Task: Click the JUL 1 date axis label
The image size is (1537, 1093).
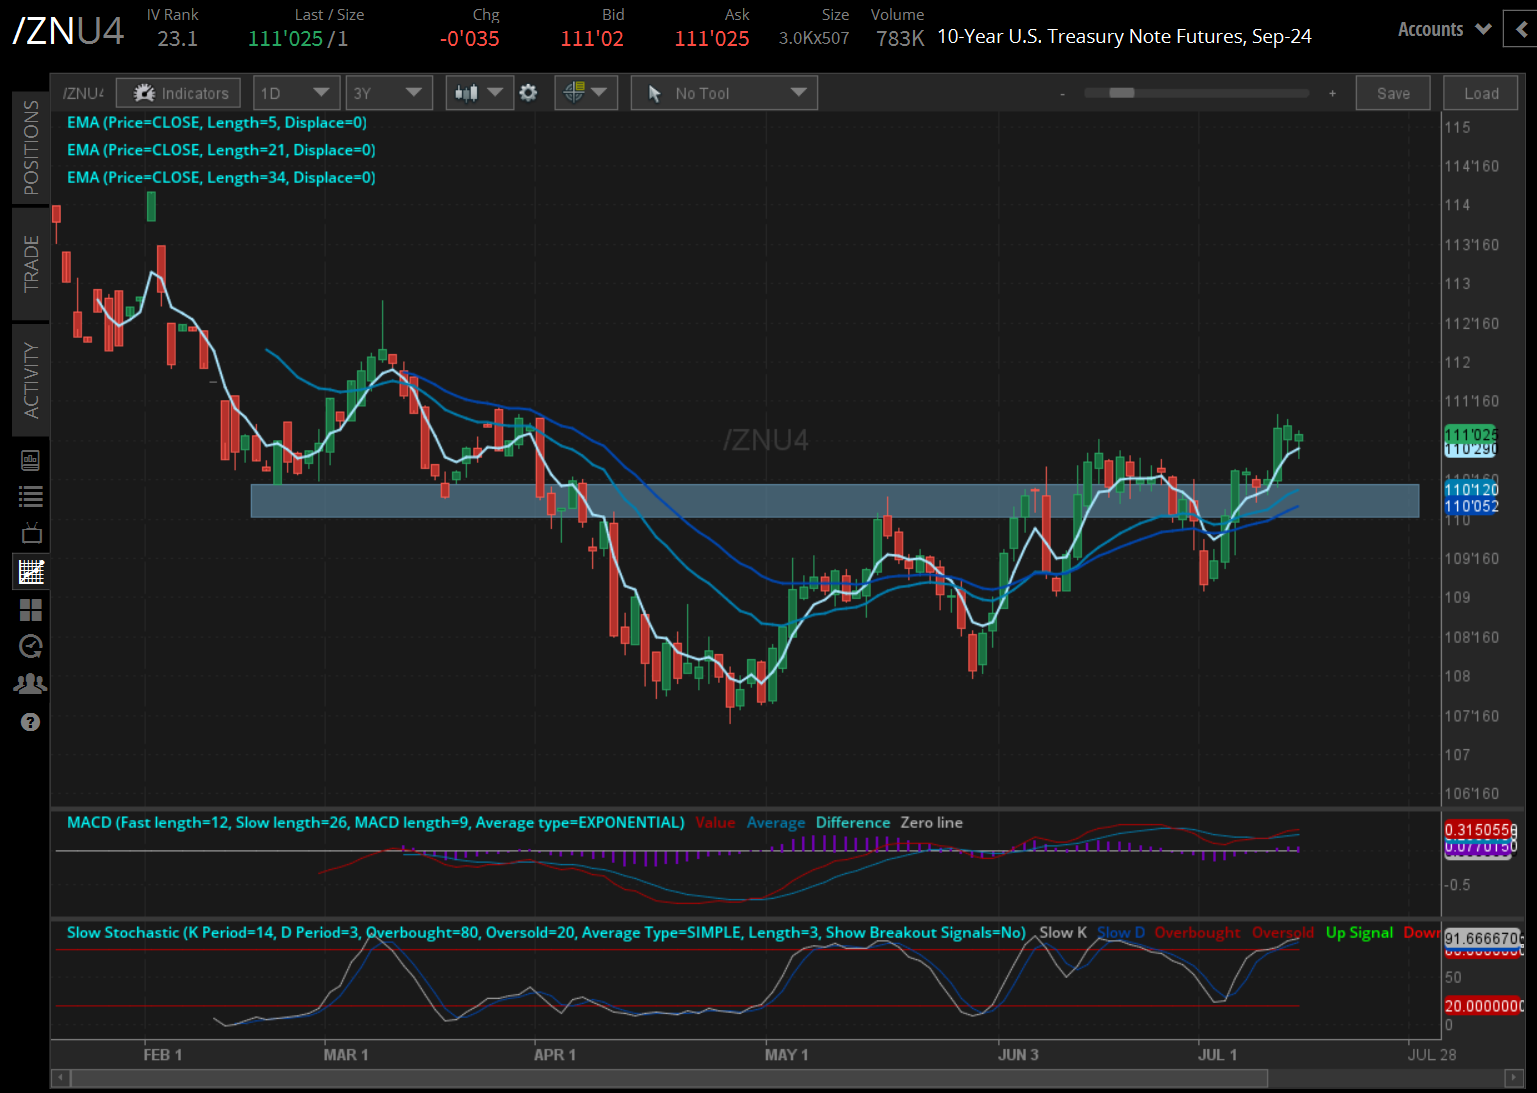Action: click(x=1217, y=1055)
